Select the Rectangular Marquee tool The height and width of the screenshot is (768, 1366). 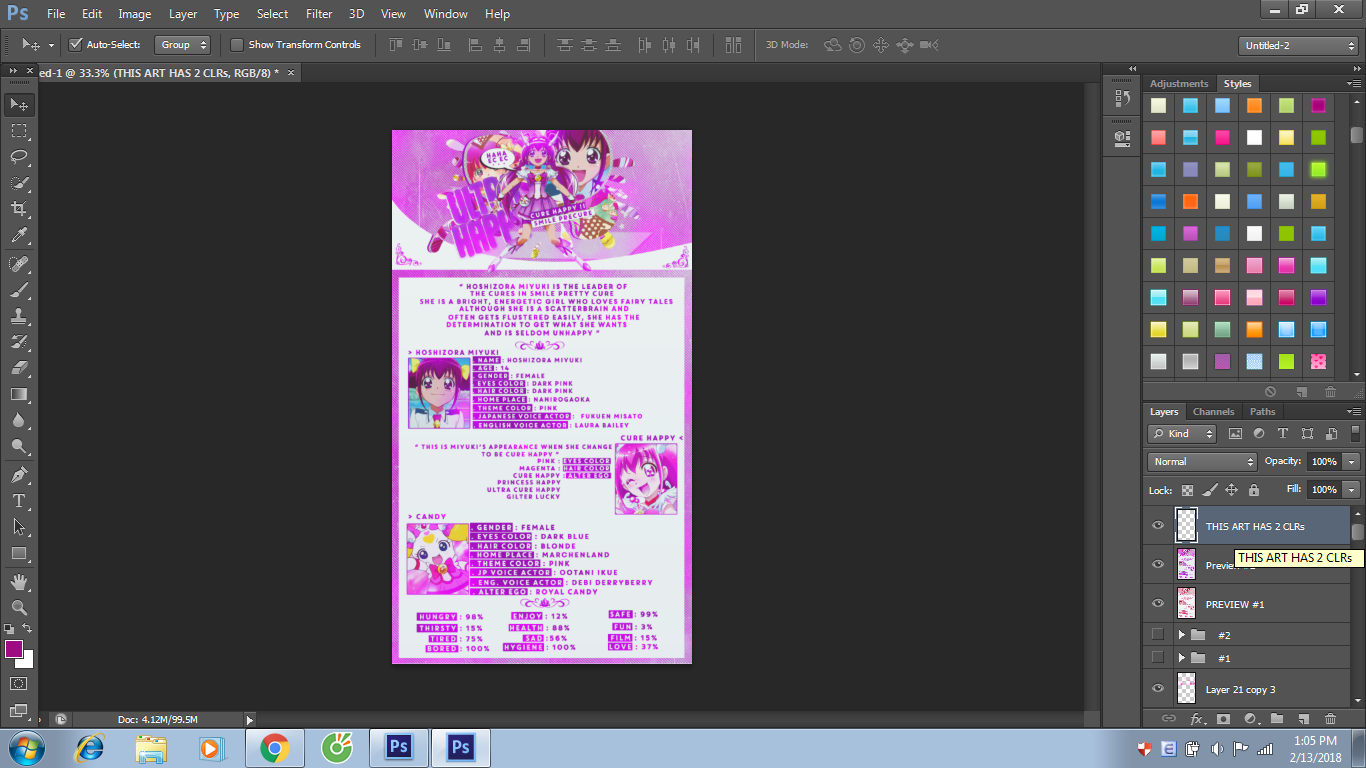[19, 131]
